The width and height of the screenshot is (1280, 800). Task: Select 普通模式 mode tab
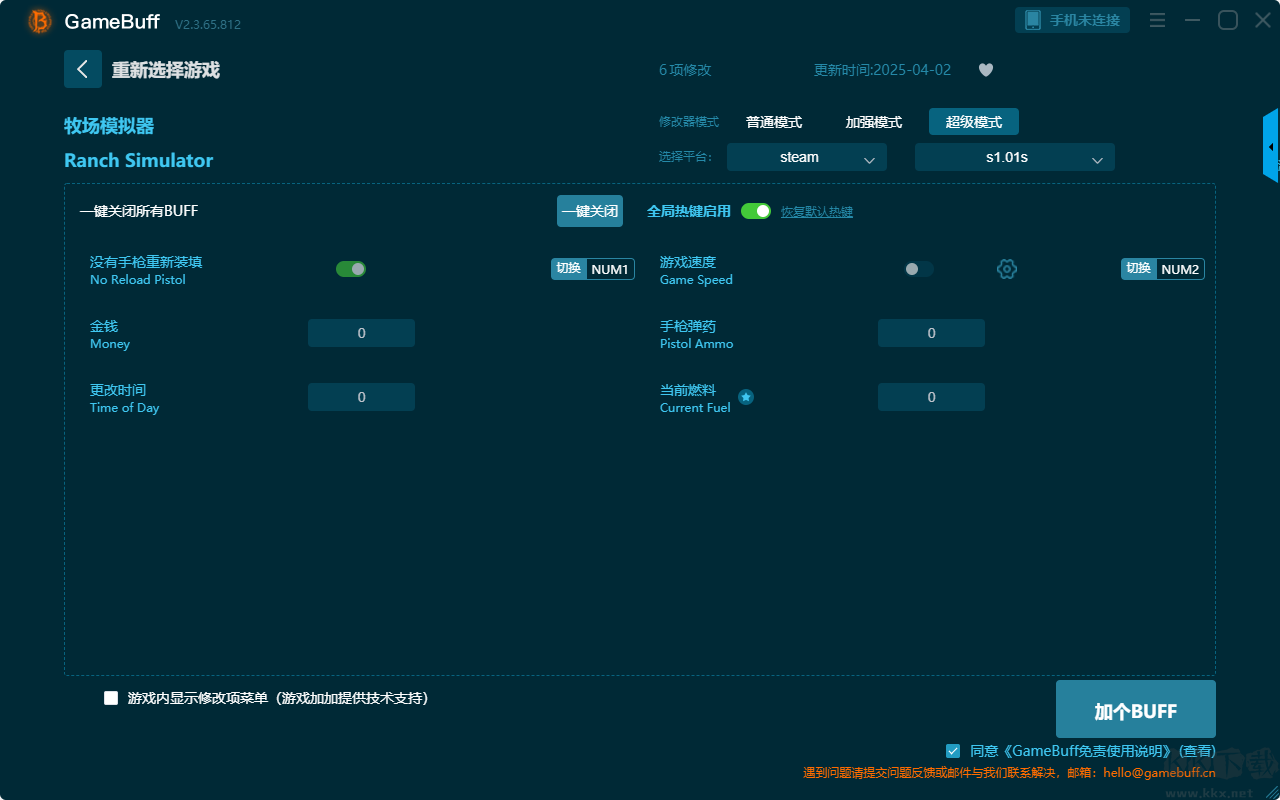pyautogui.click(x=774, y=122)
